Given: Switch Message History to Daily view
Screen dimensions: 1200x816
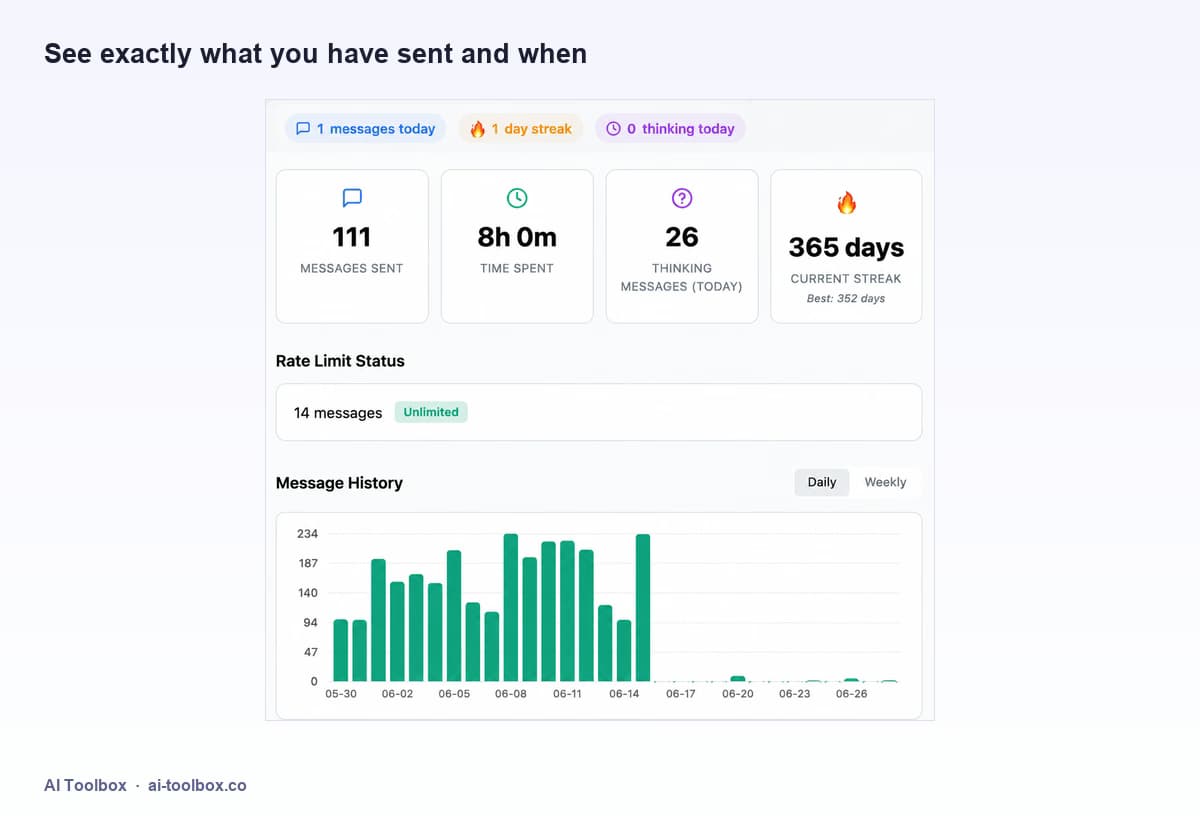Looking at the screenshot, I should [x=822, y=482].
